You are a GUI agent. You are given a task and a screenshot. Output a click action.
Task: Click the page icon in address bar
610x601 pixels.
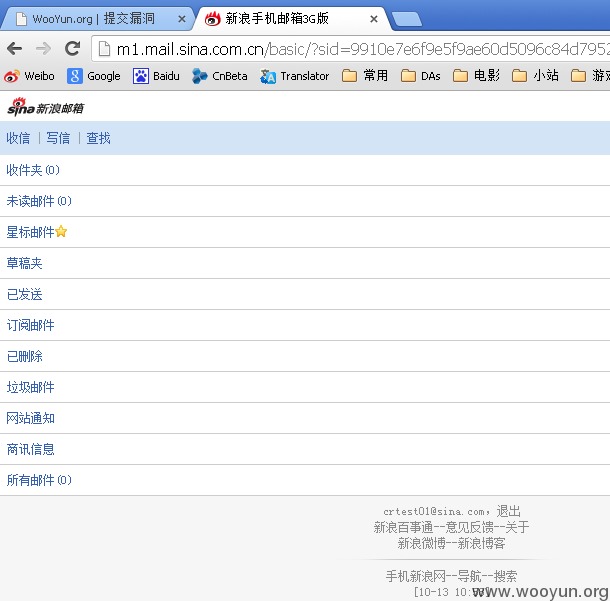(104, 49)
